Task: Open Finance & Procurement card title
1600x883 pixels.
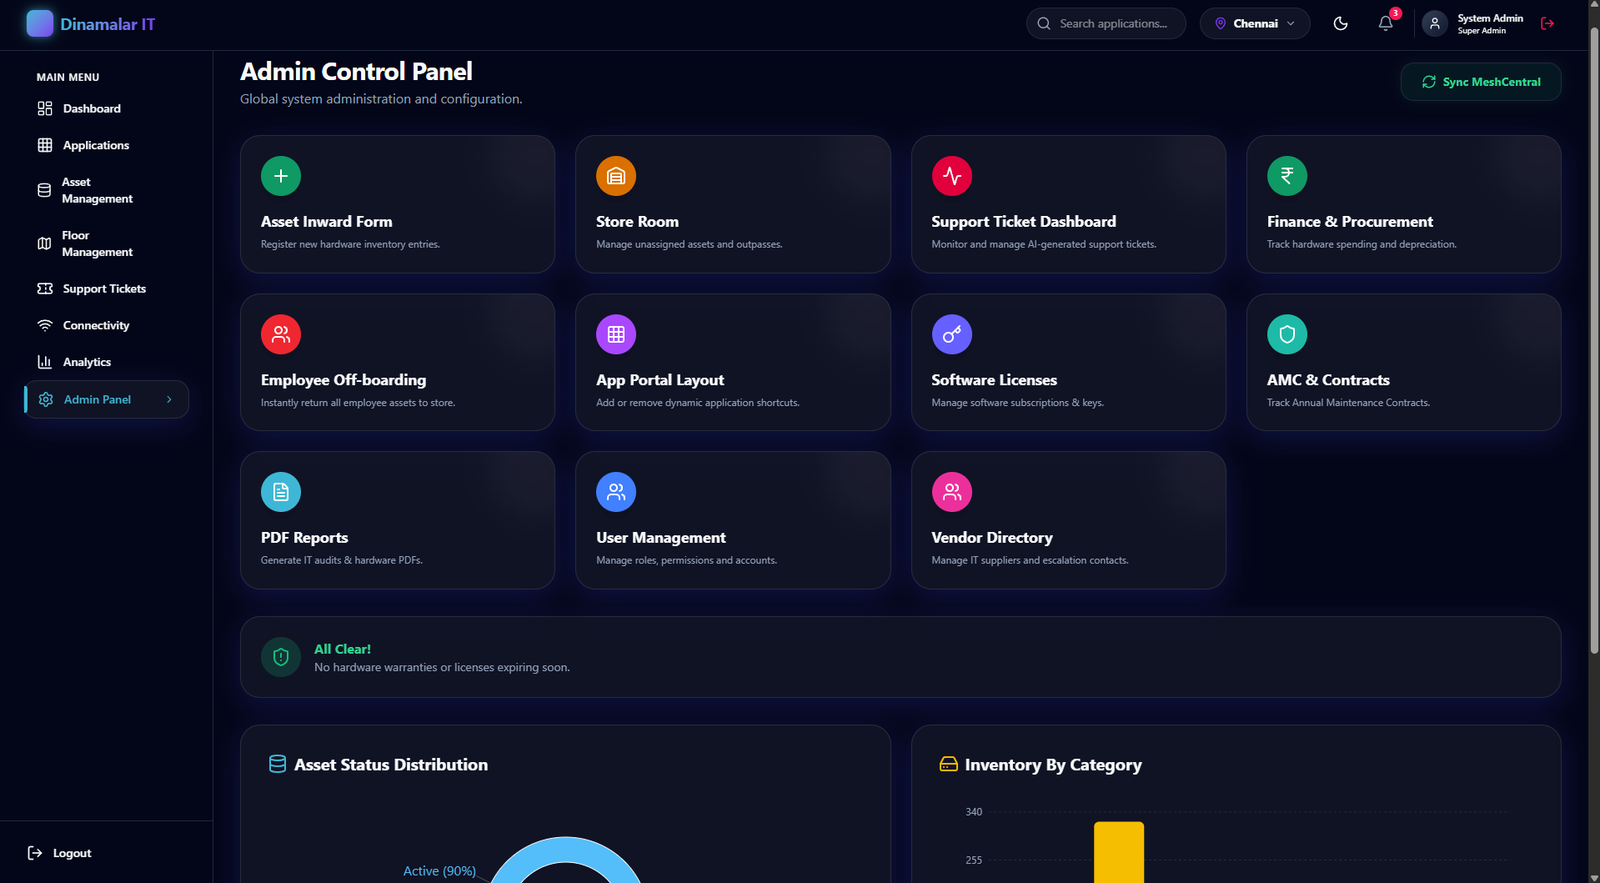Action: click(1350, 222)
